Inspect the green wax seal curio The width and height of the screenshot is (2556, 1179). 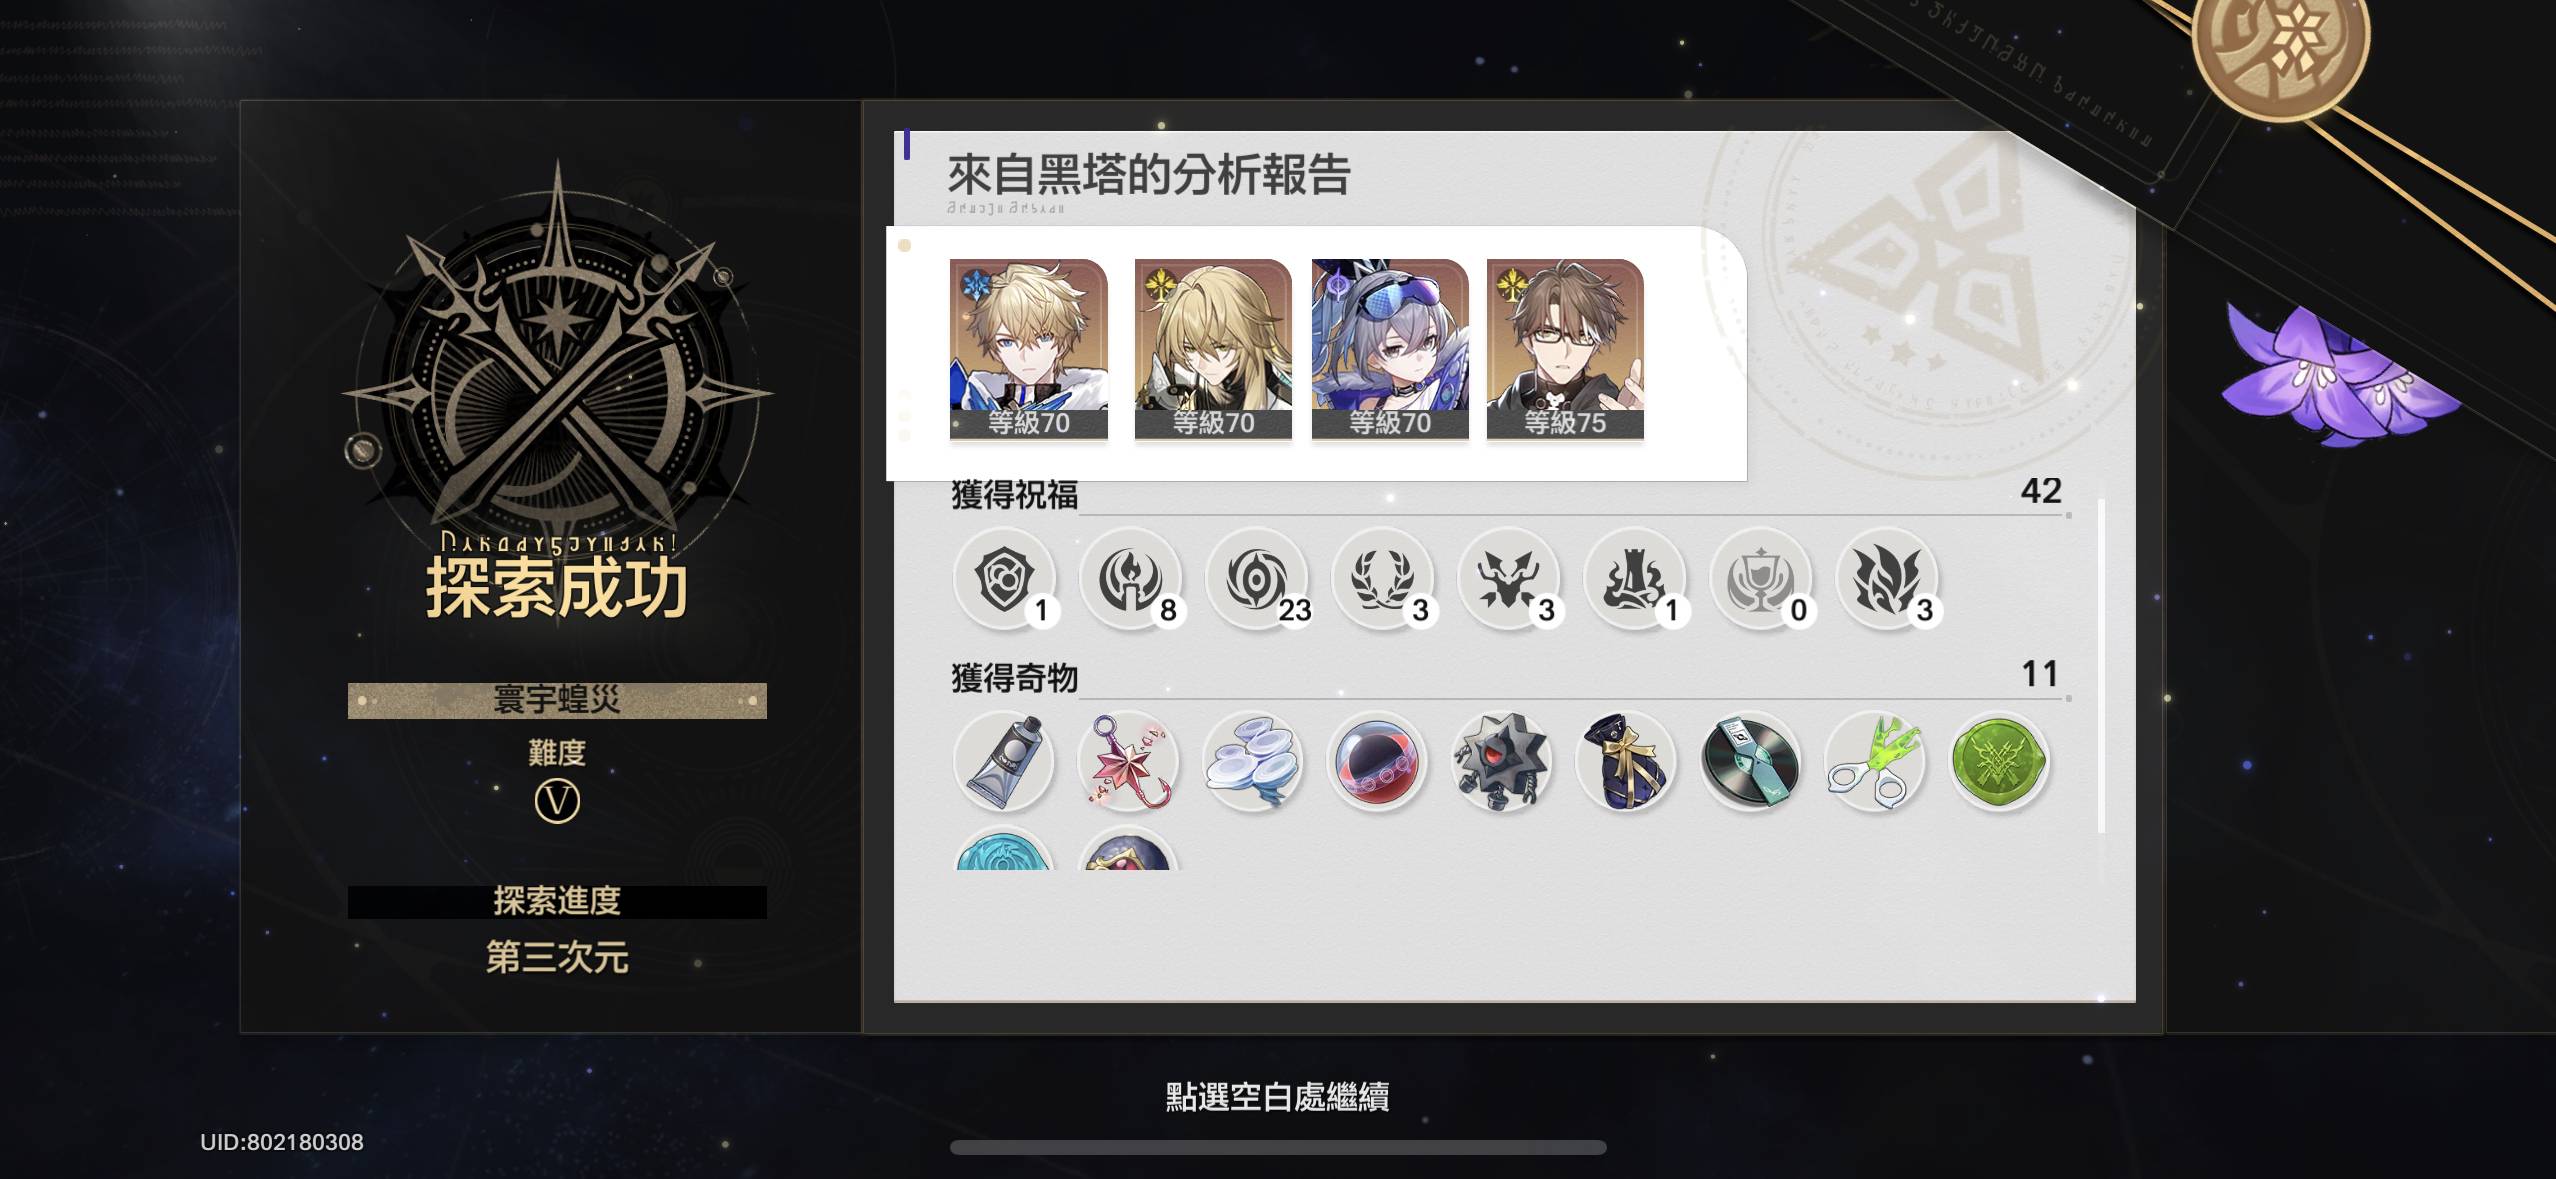(2000, 761)
